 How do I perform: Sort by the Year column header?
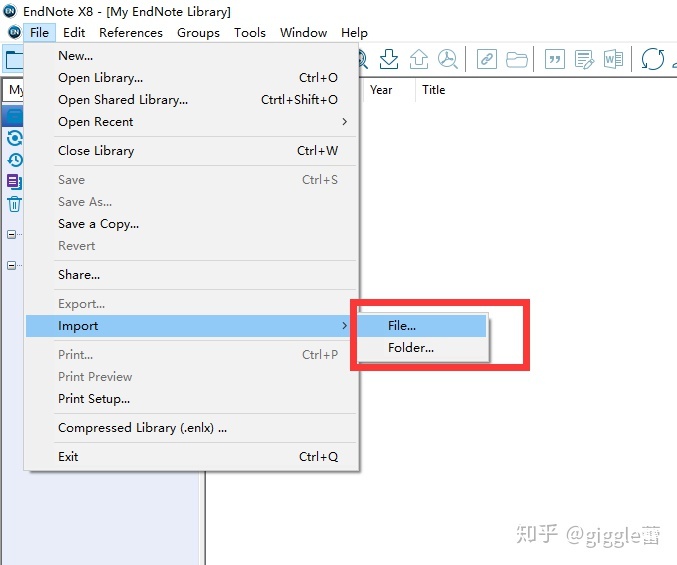(389, 90)
